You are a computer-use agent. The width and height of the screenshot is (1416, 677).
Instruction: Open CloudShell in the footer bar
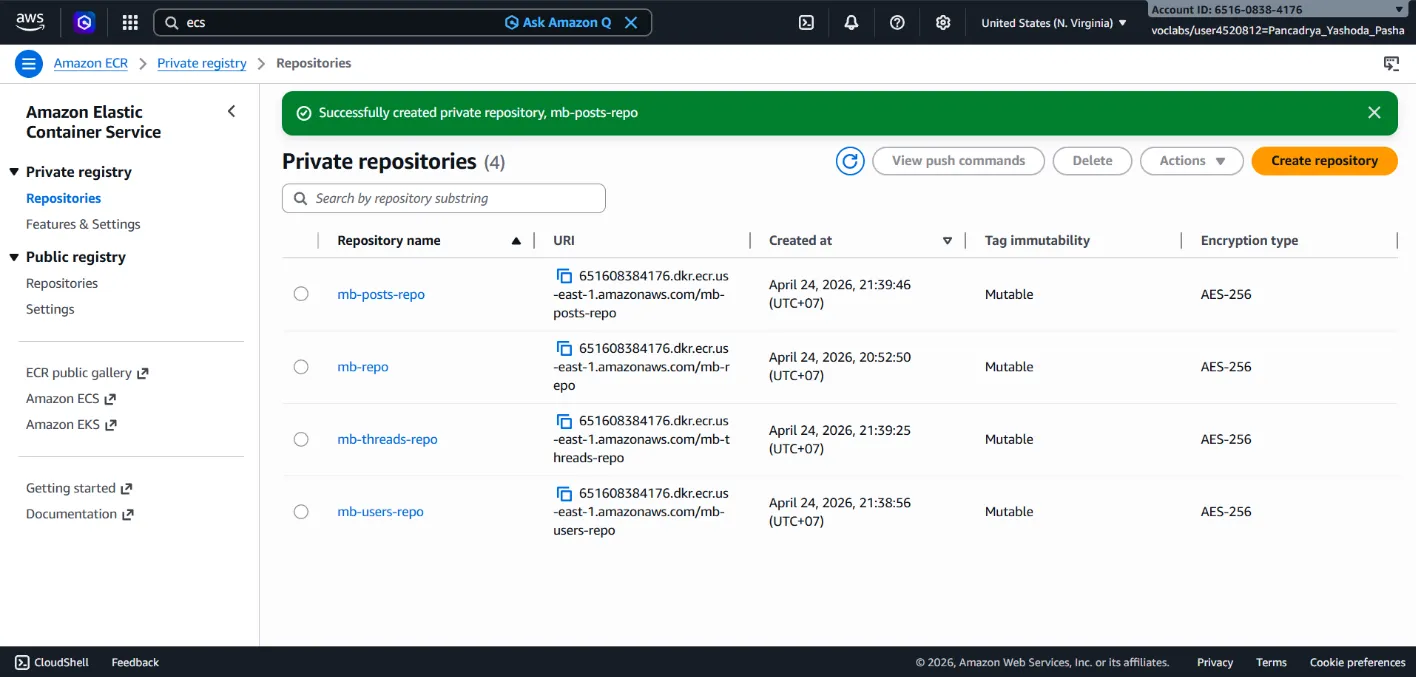(x=52, y=662)
